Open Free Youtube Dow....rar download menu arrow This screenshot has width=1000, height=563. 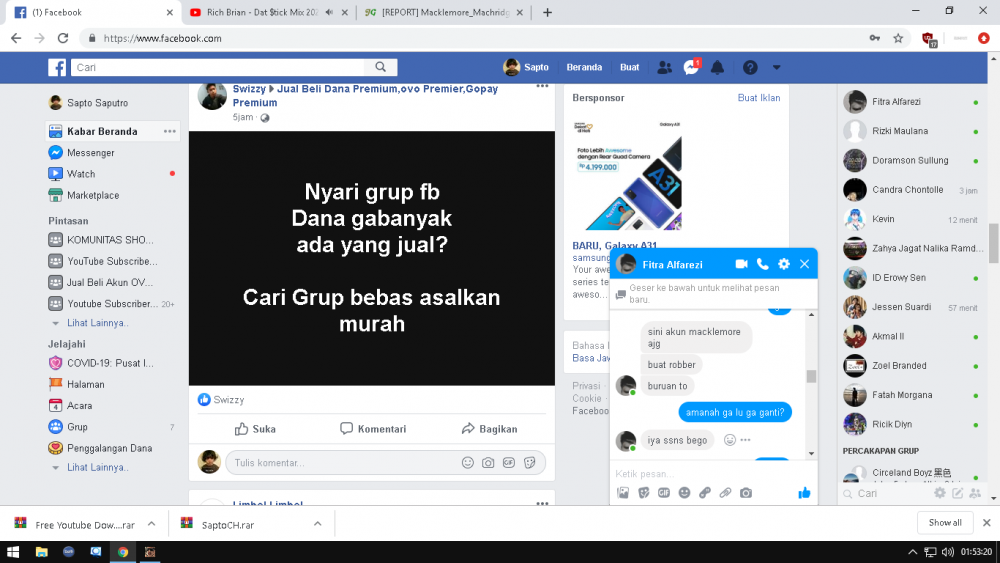151,524
